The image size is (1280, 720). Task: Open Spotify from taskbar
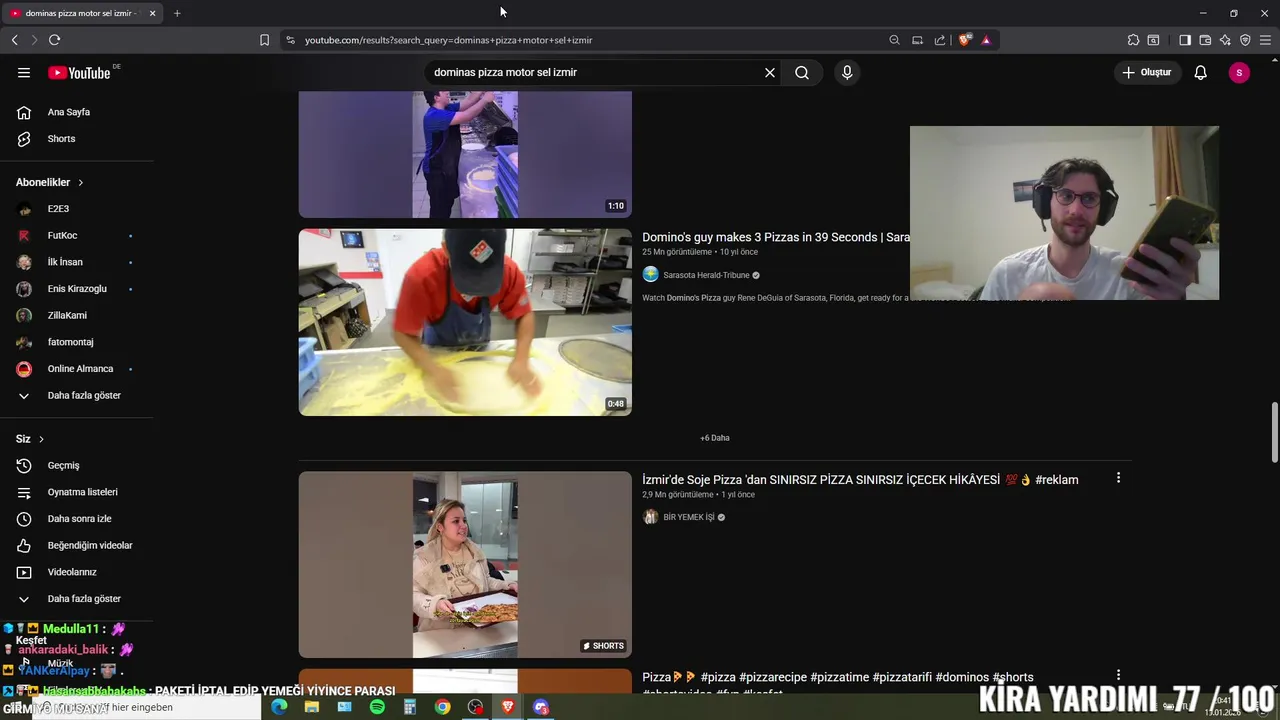(377, 707)
